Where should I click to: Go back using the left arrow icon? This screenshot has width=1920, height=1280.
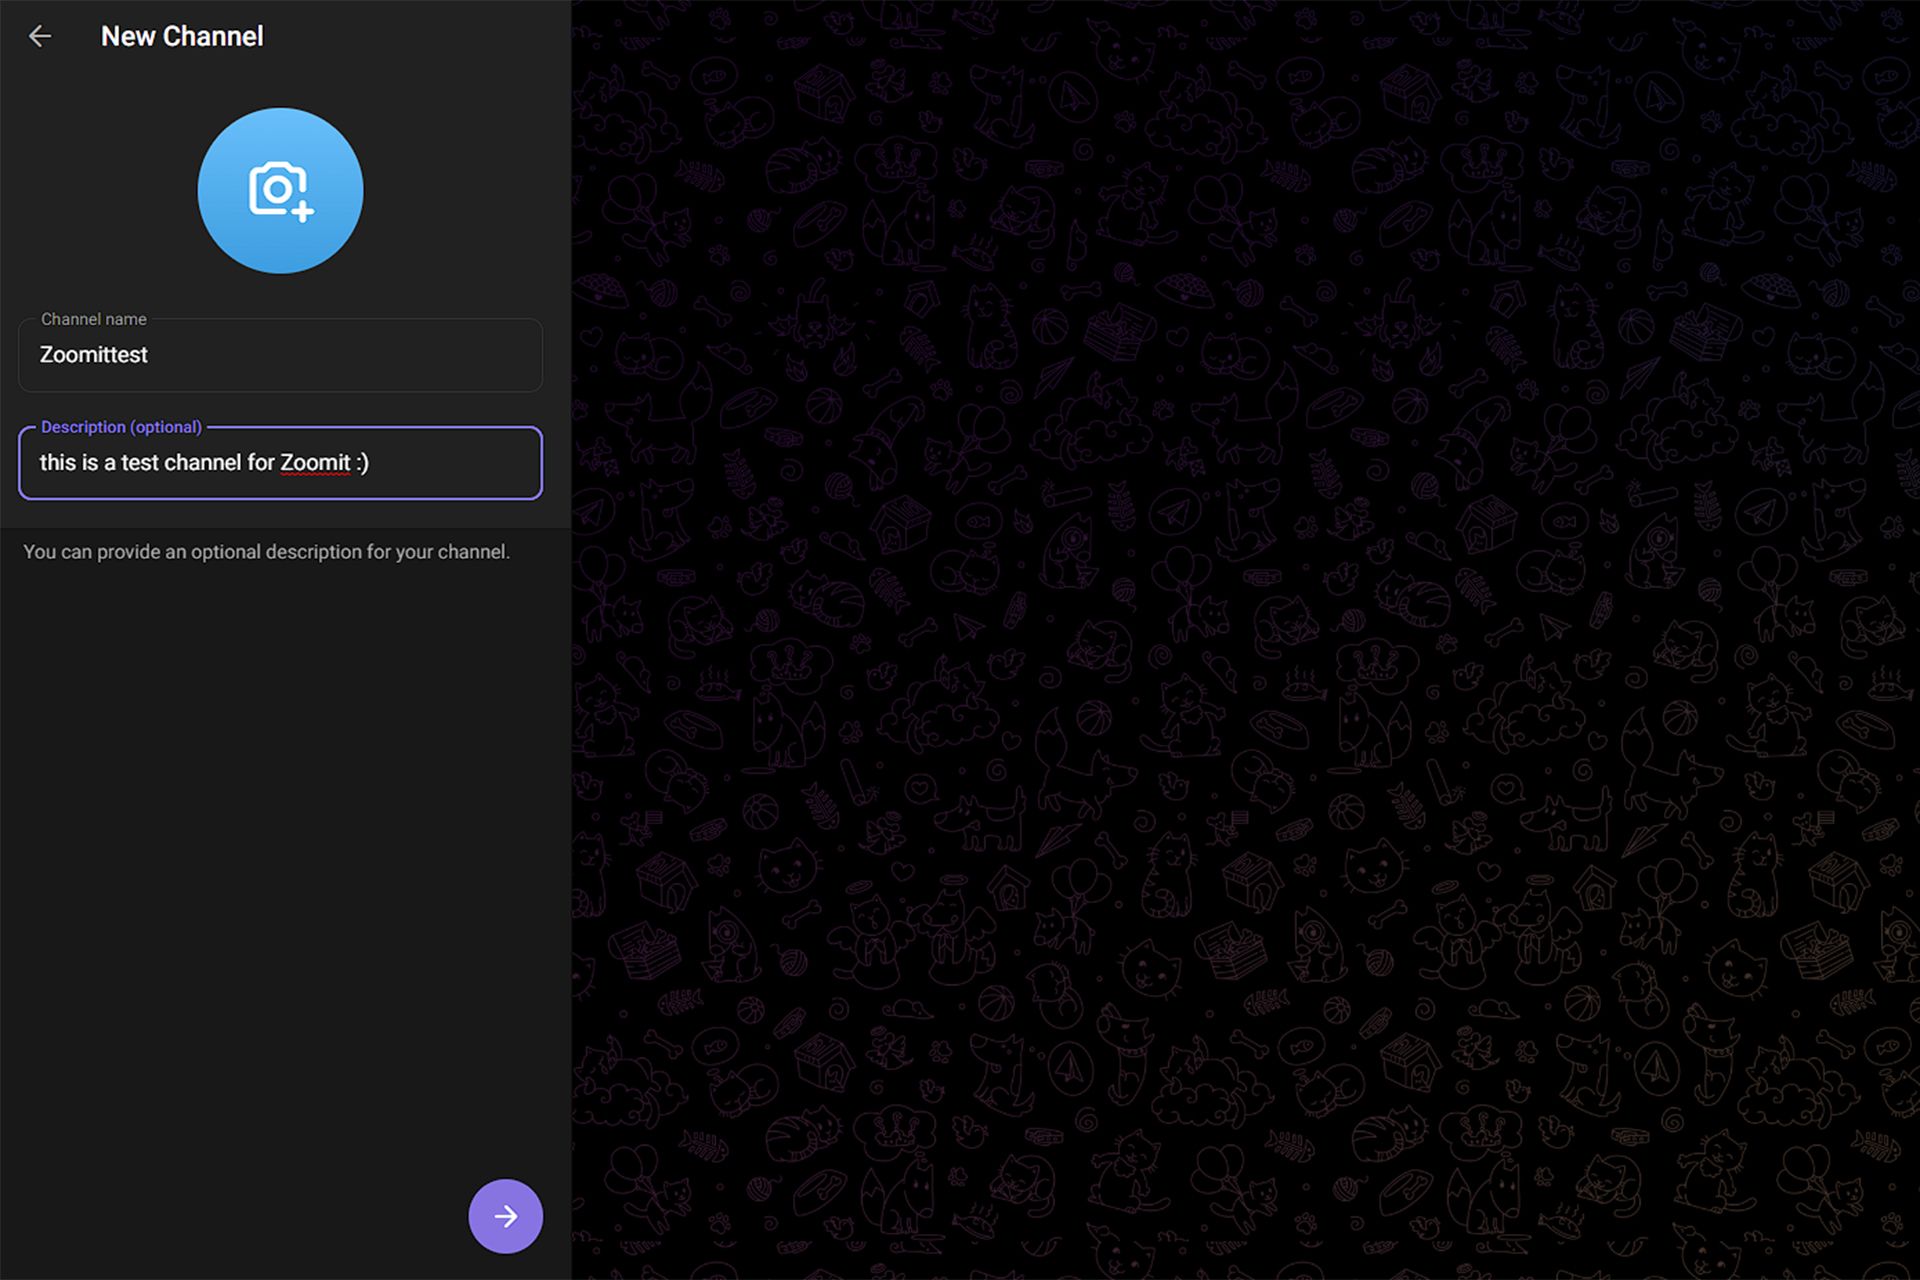pos(40,37)
